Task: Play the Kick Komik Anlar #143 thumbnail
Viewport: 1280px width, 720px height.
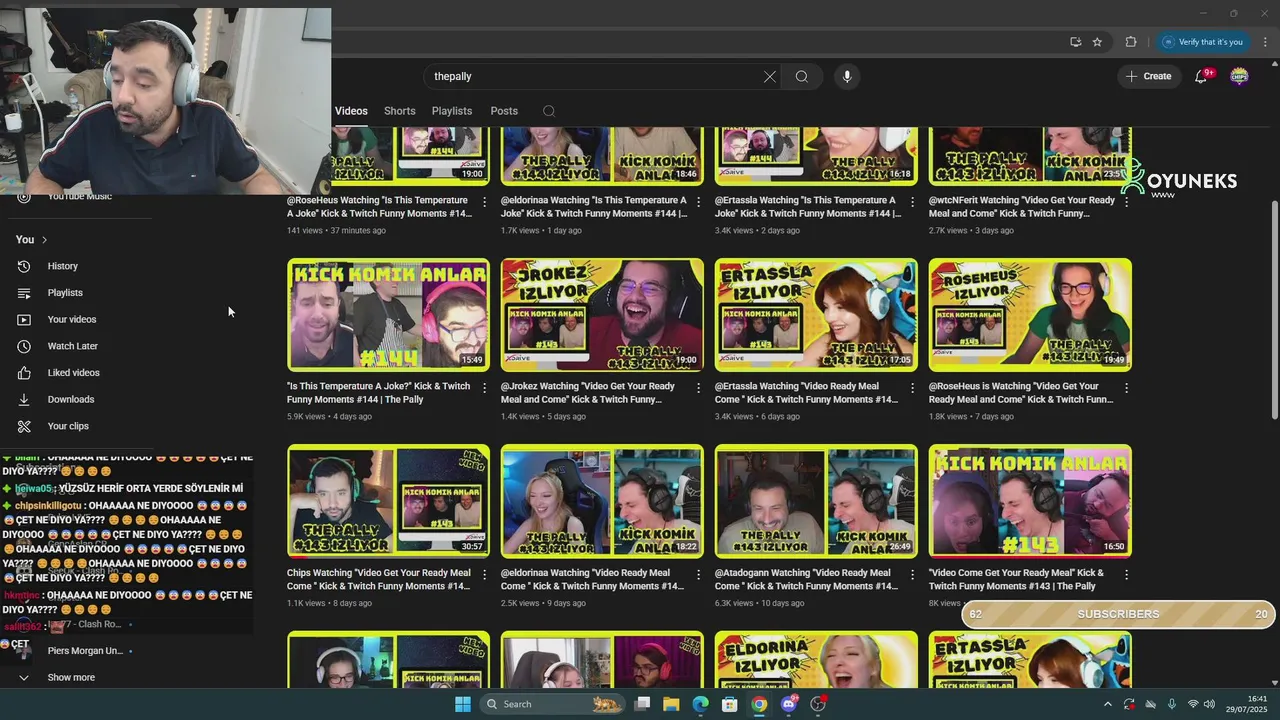Action: click(1030, 501)
